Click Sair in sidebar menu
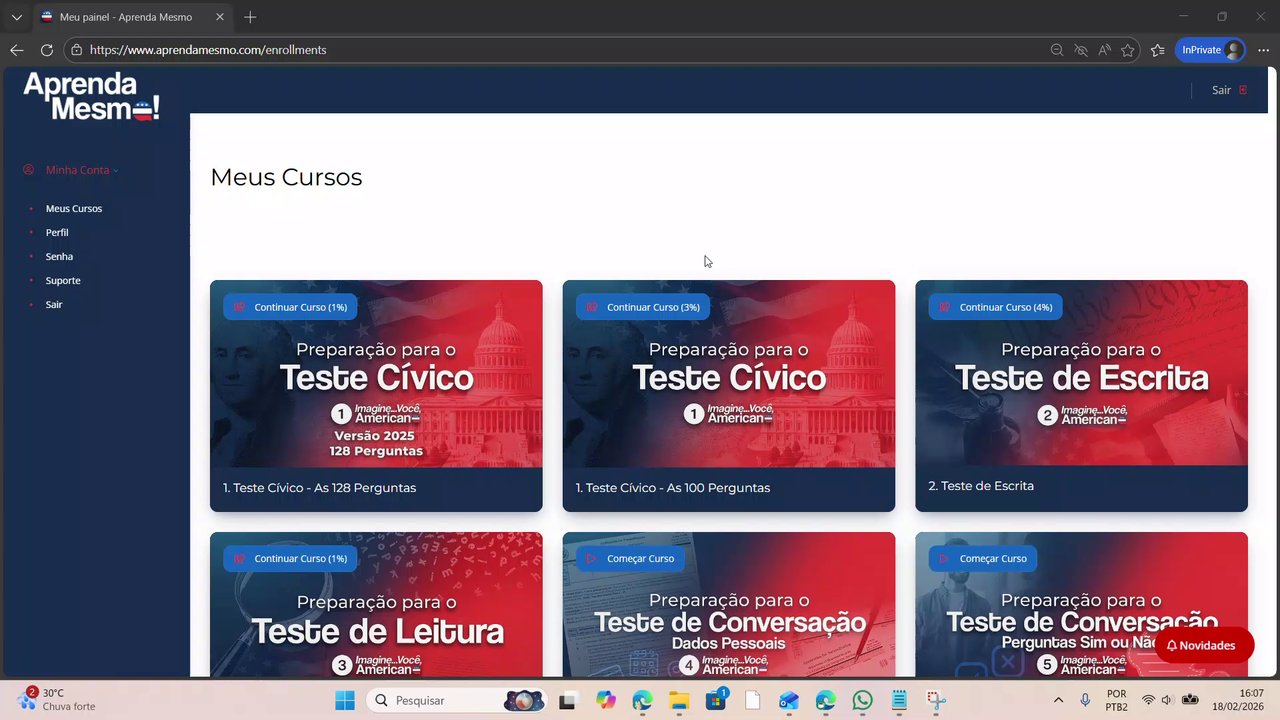Screen dimensions: 1280x720 tap(54, 305)
